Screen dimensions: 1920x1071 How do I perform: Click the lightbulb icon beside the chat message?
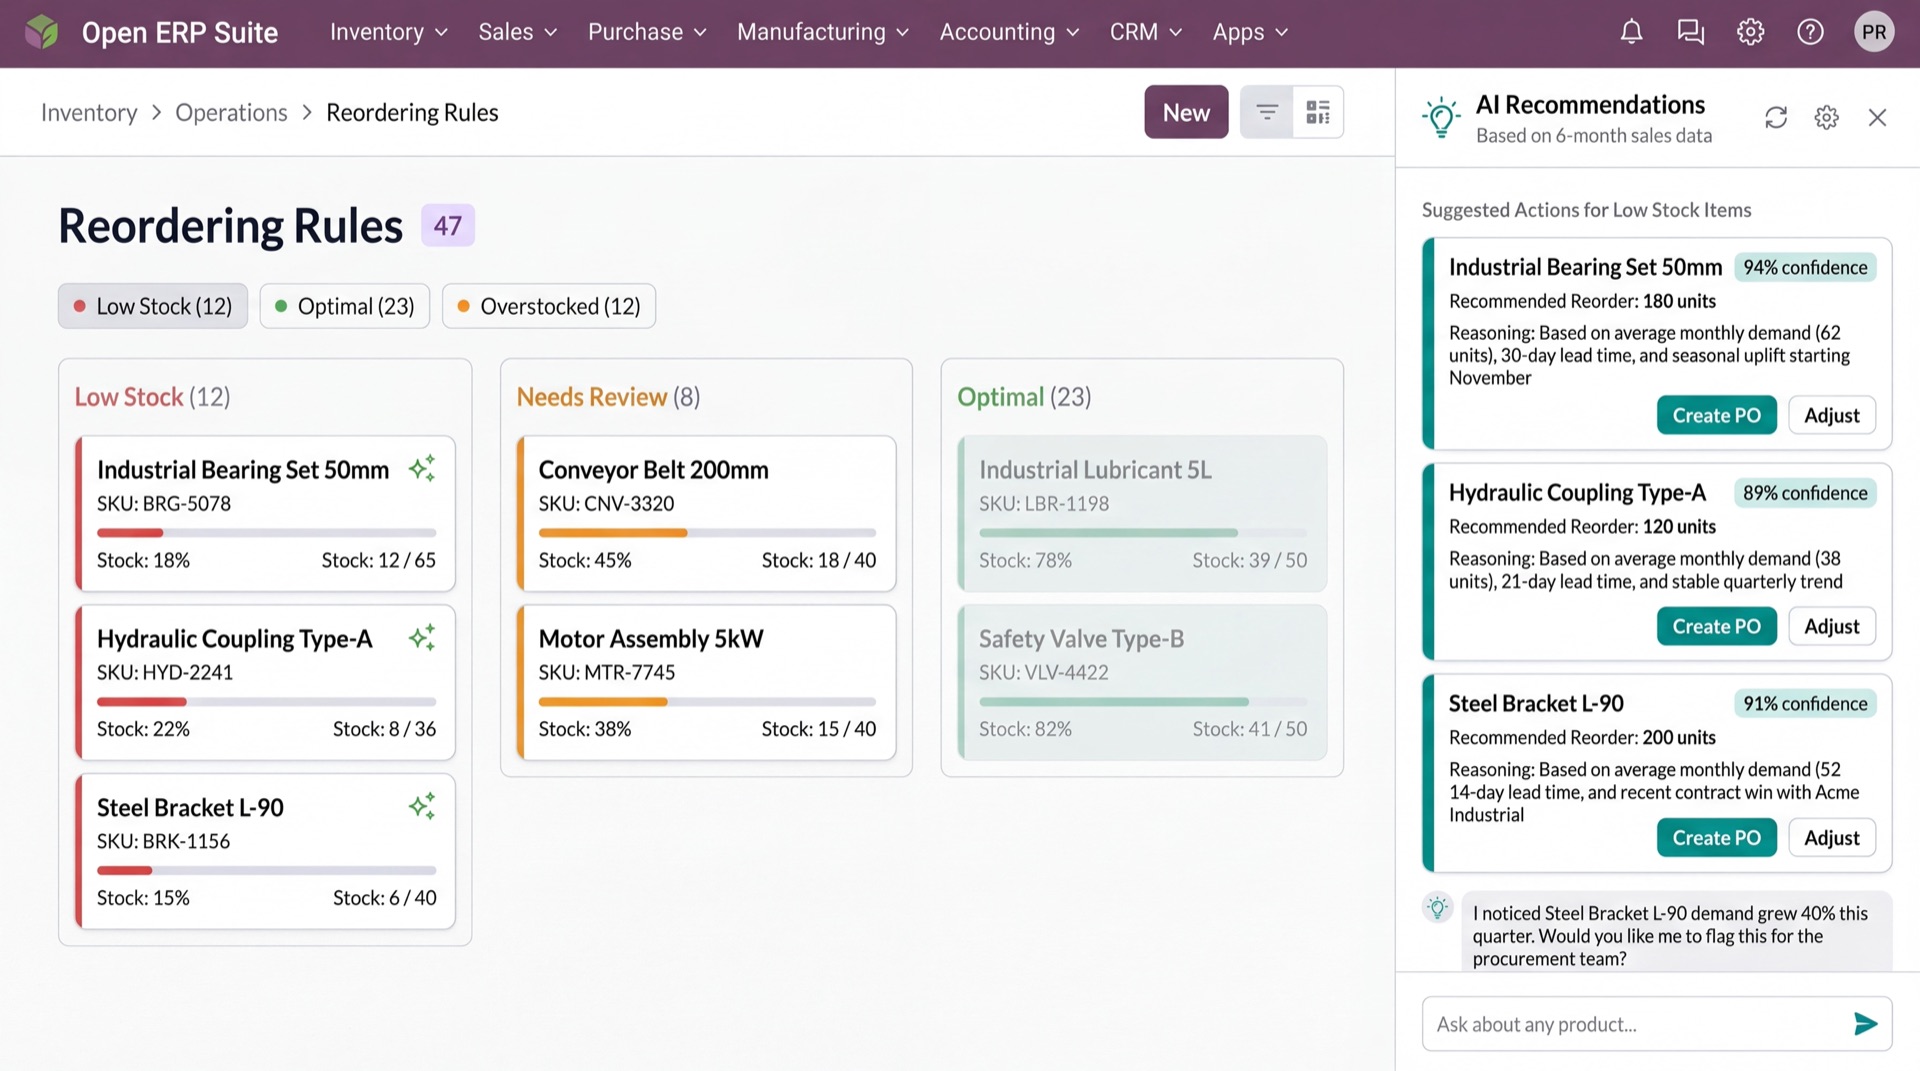(x=1437, y=908)
